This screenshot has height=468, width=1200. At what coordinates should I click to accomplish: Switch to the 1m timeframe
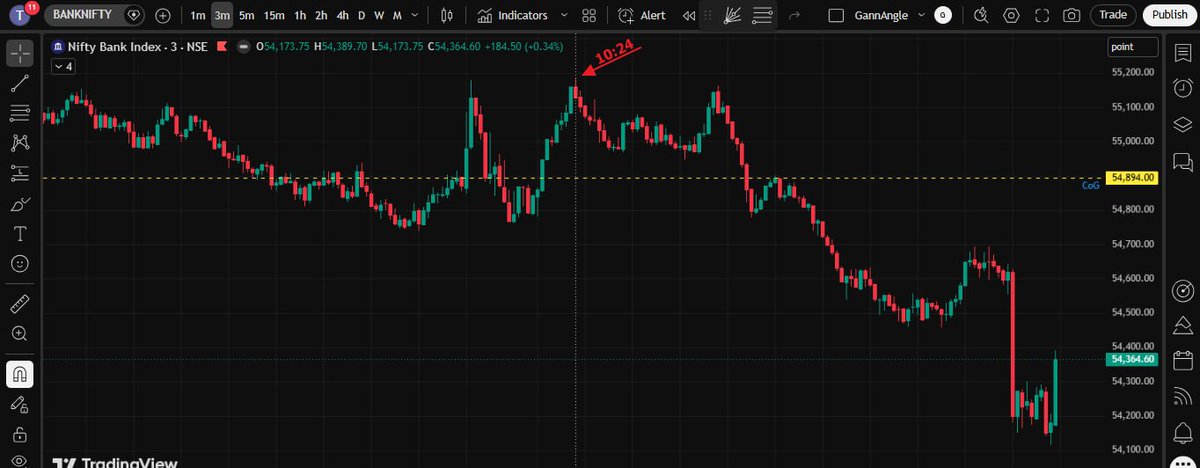198,15
